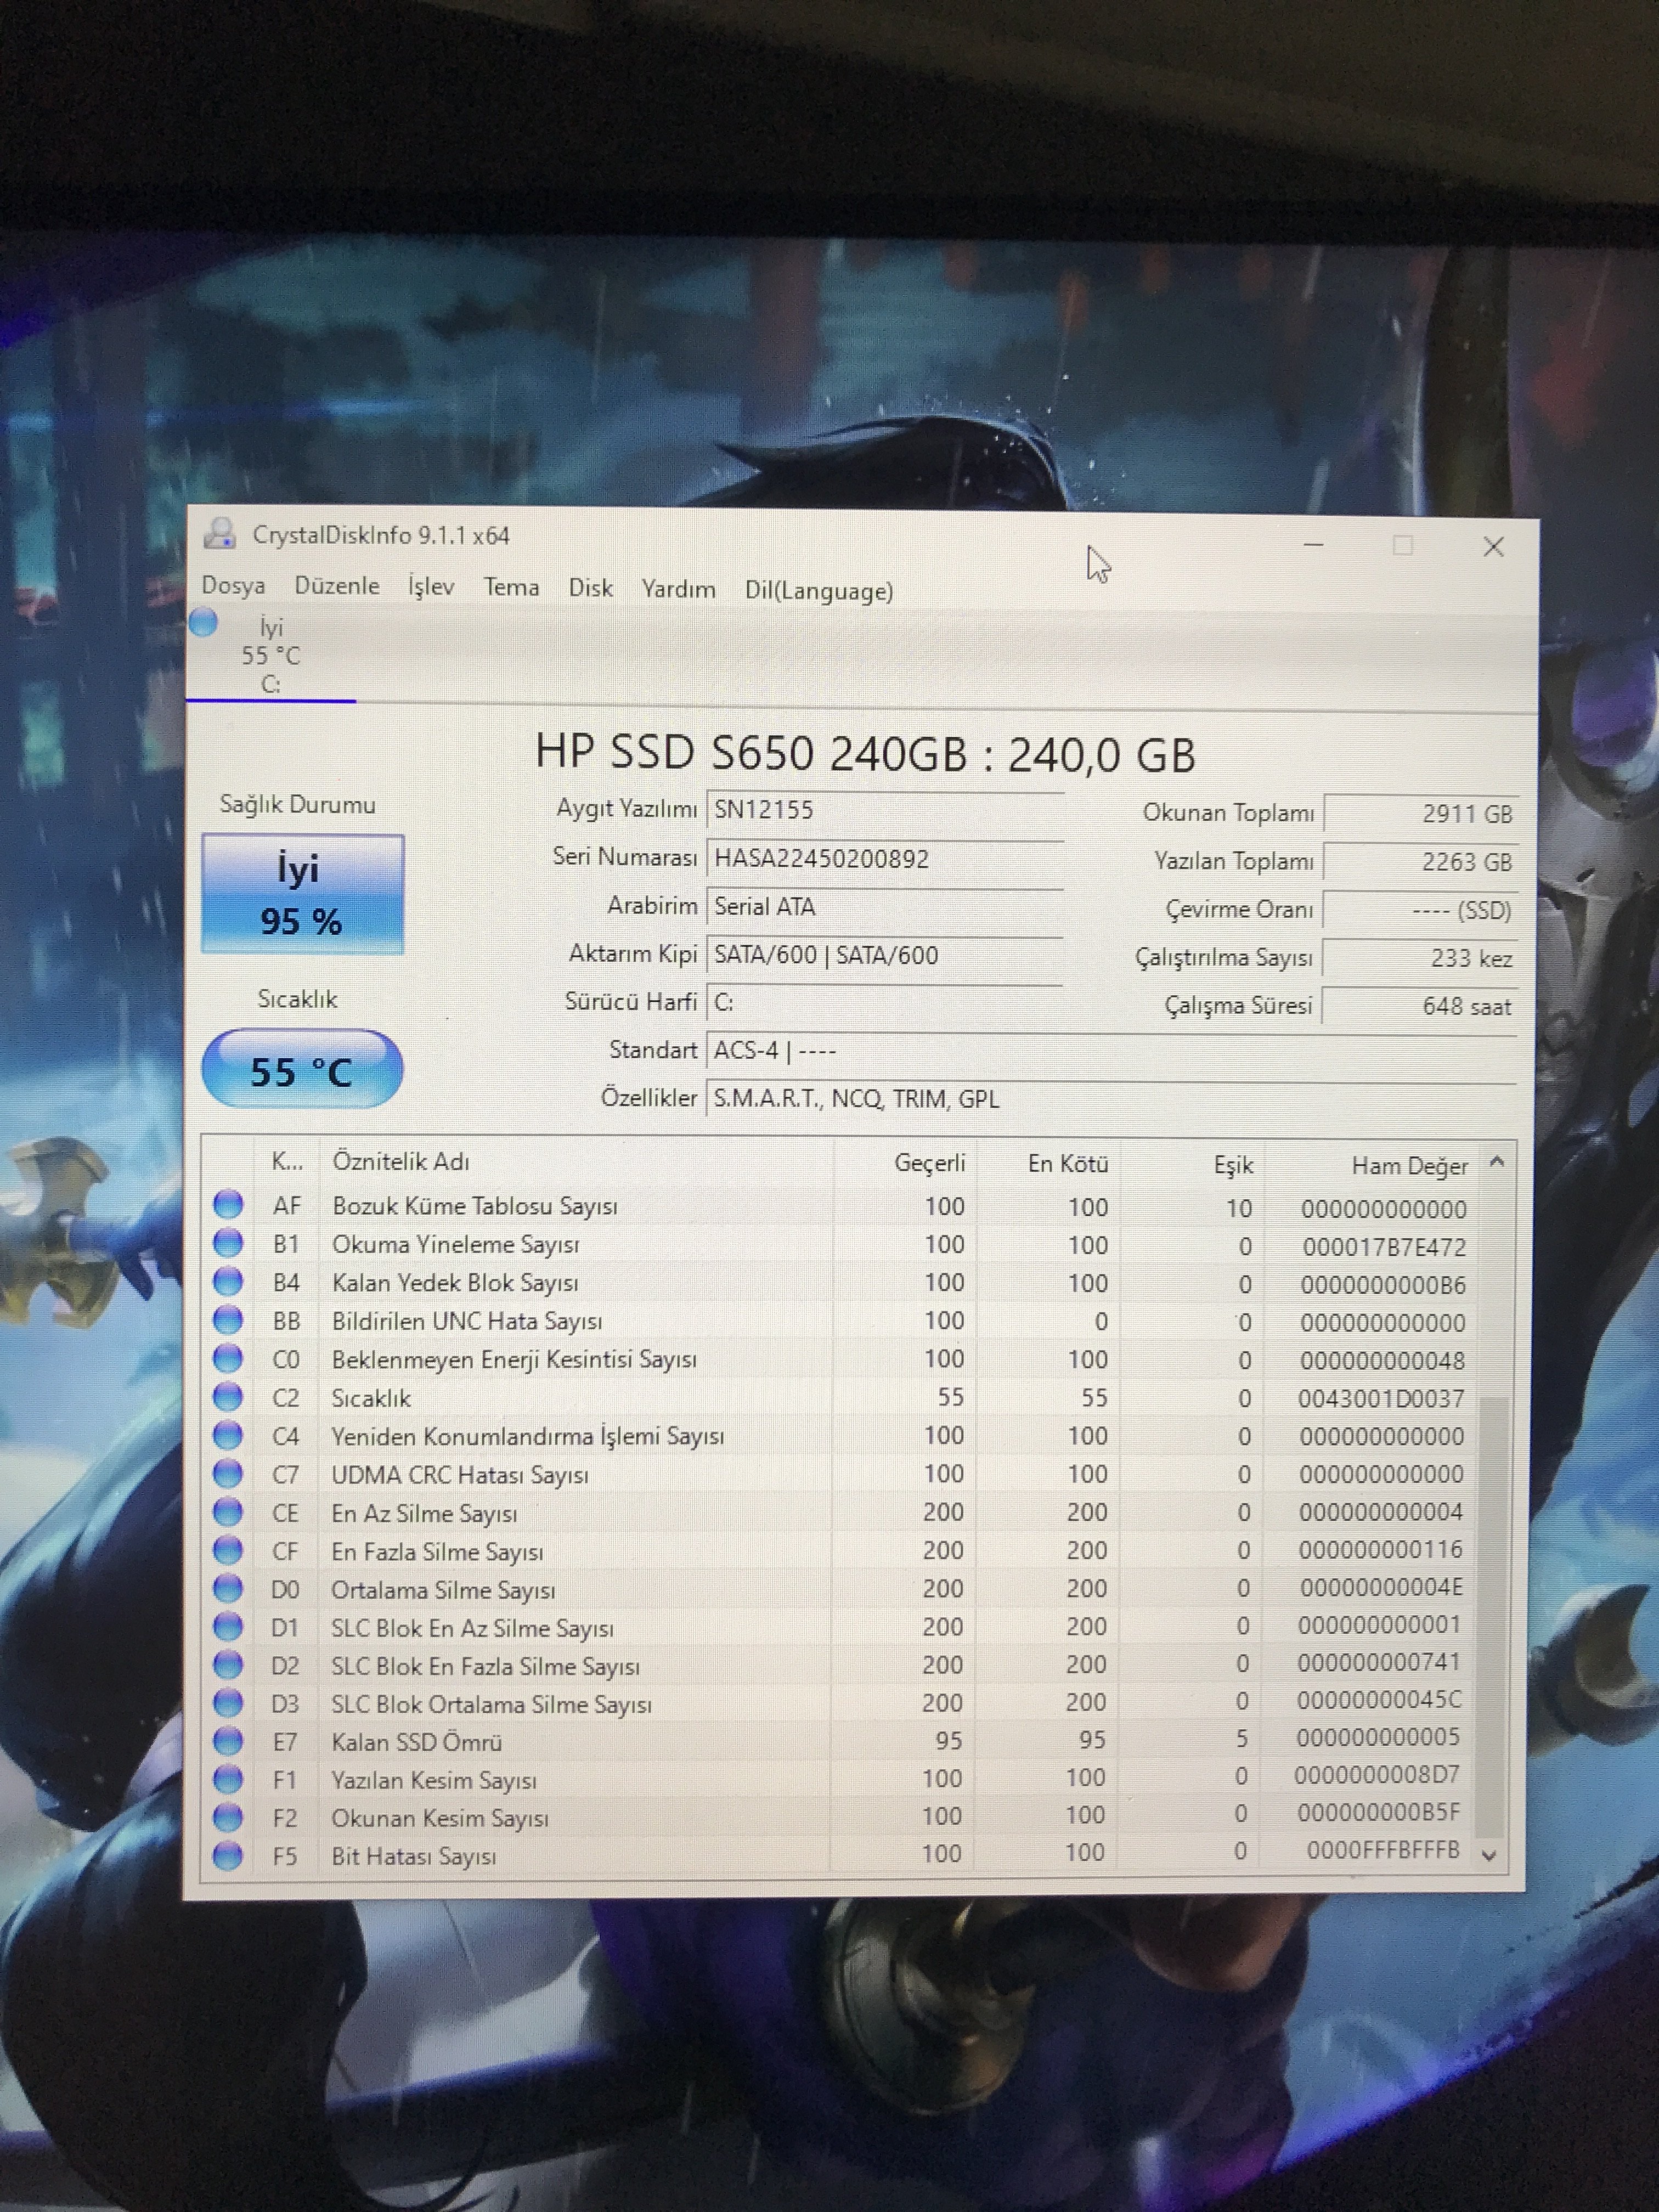Click the status icon for Okuma Yineleme Sayısı row
The width and height of the screenshot is (1659, 2212).
pyautogui.click(x=228, y=1243)
